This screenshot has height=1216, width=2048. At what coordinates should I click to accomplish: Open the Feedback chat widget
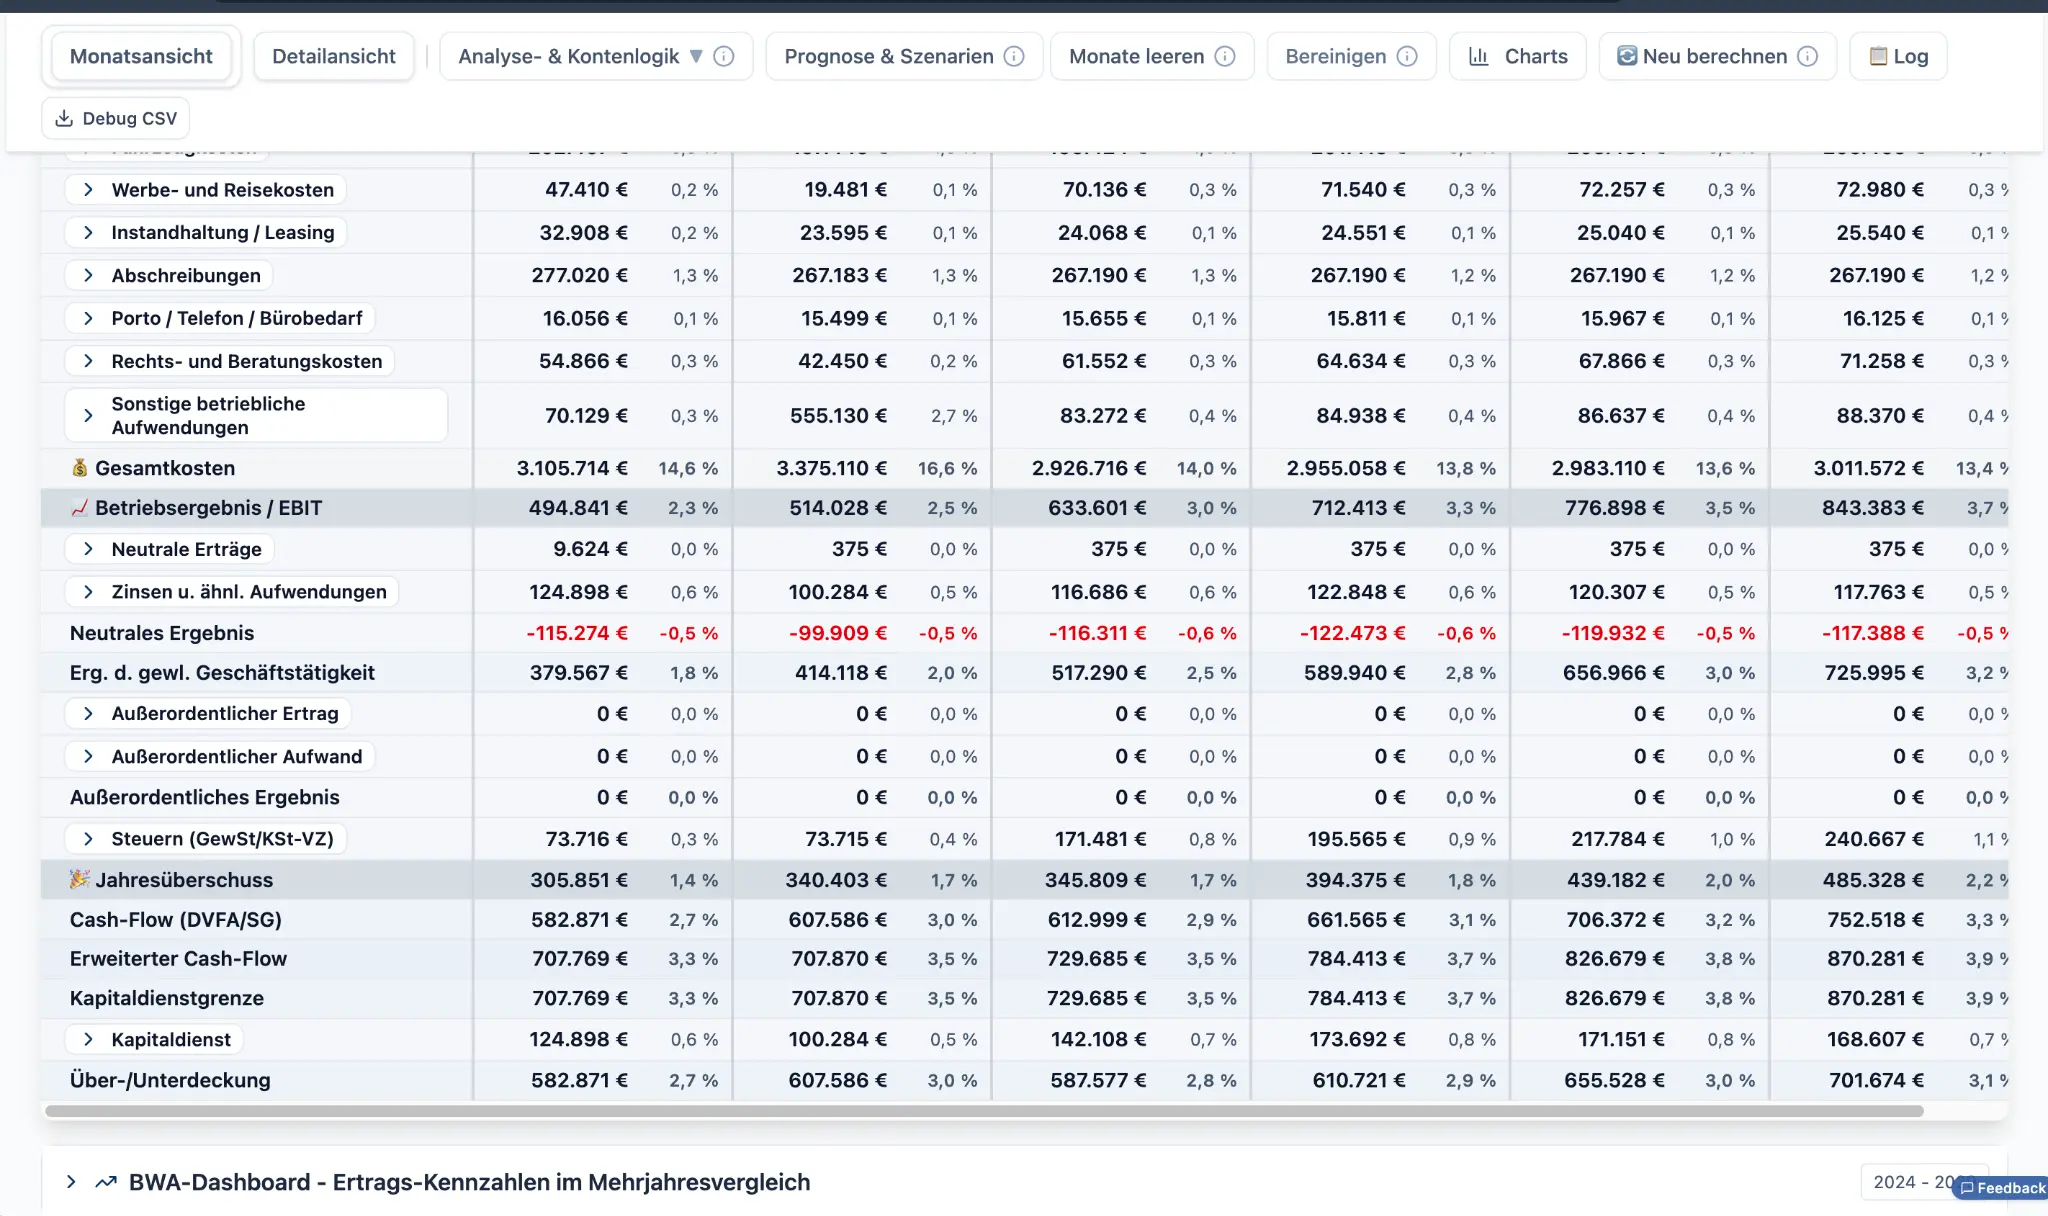click(2001, 1188)
